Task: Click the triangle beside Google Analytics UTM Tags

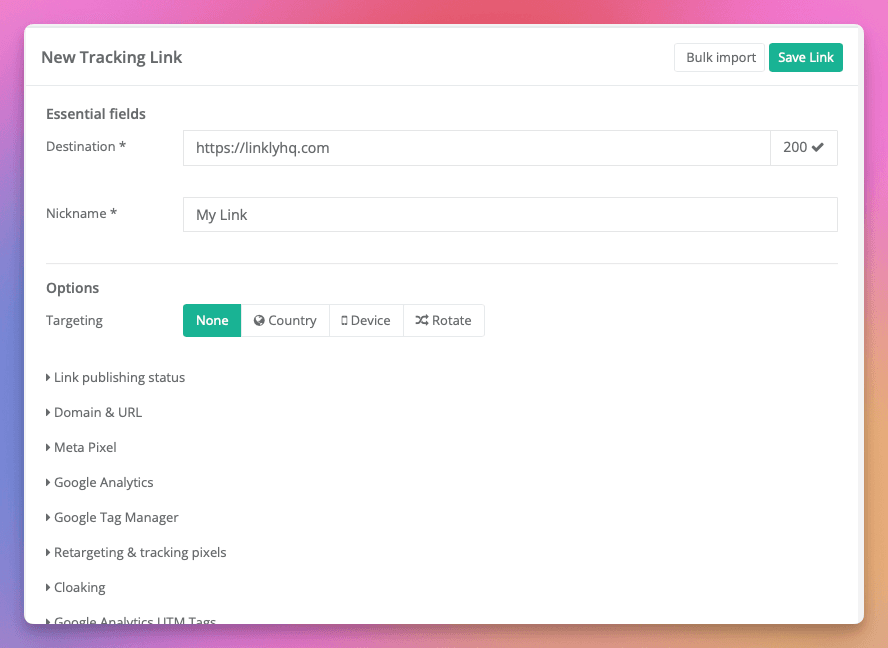Action: [x=47, y=621]
